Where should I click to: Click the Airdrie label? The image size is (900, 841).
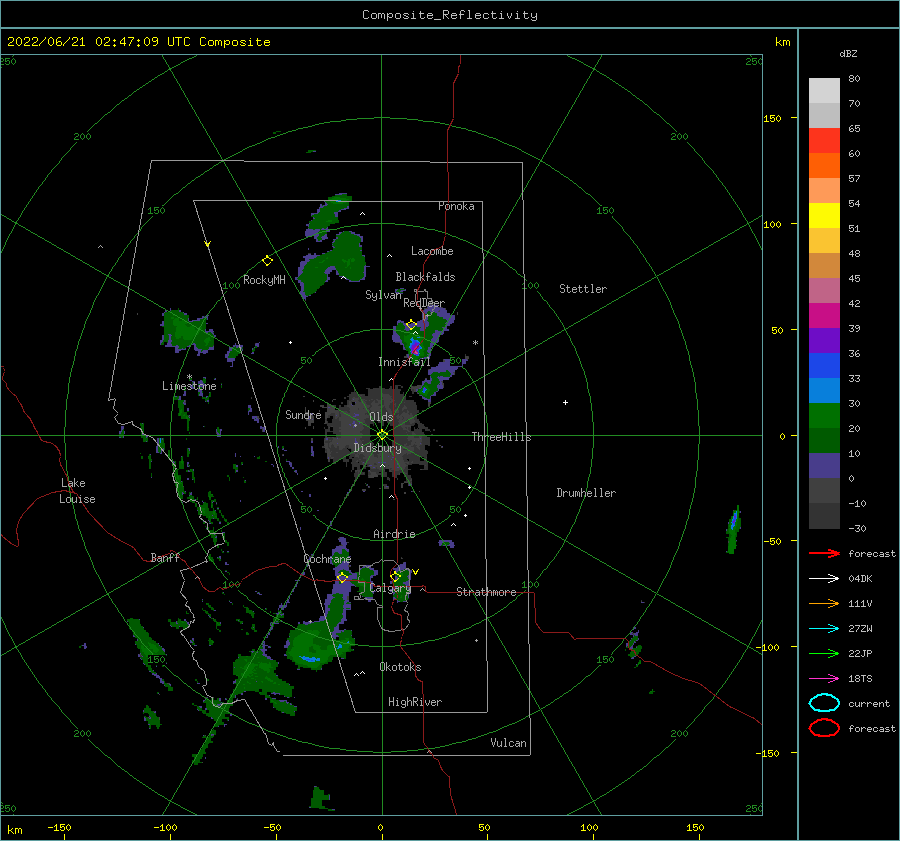coord(394,534)
